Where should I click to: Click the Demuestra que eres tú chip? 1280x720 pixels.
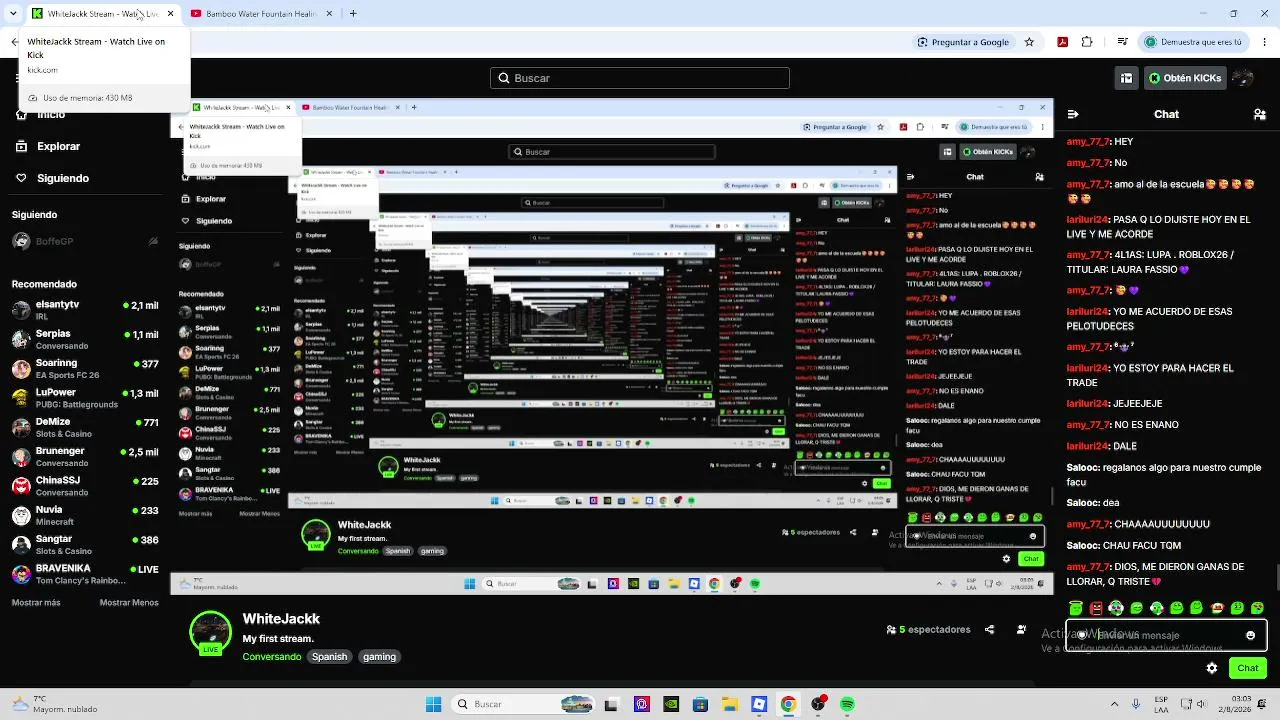[x=1194, y=42]
